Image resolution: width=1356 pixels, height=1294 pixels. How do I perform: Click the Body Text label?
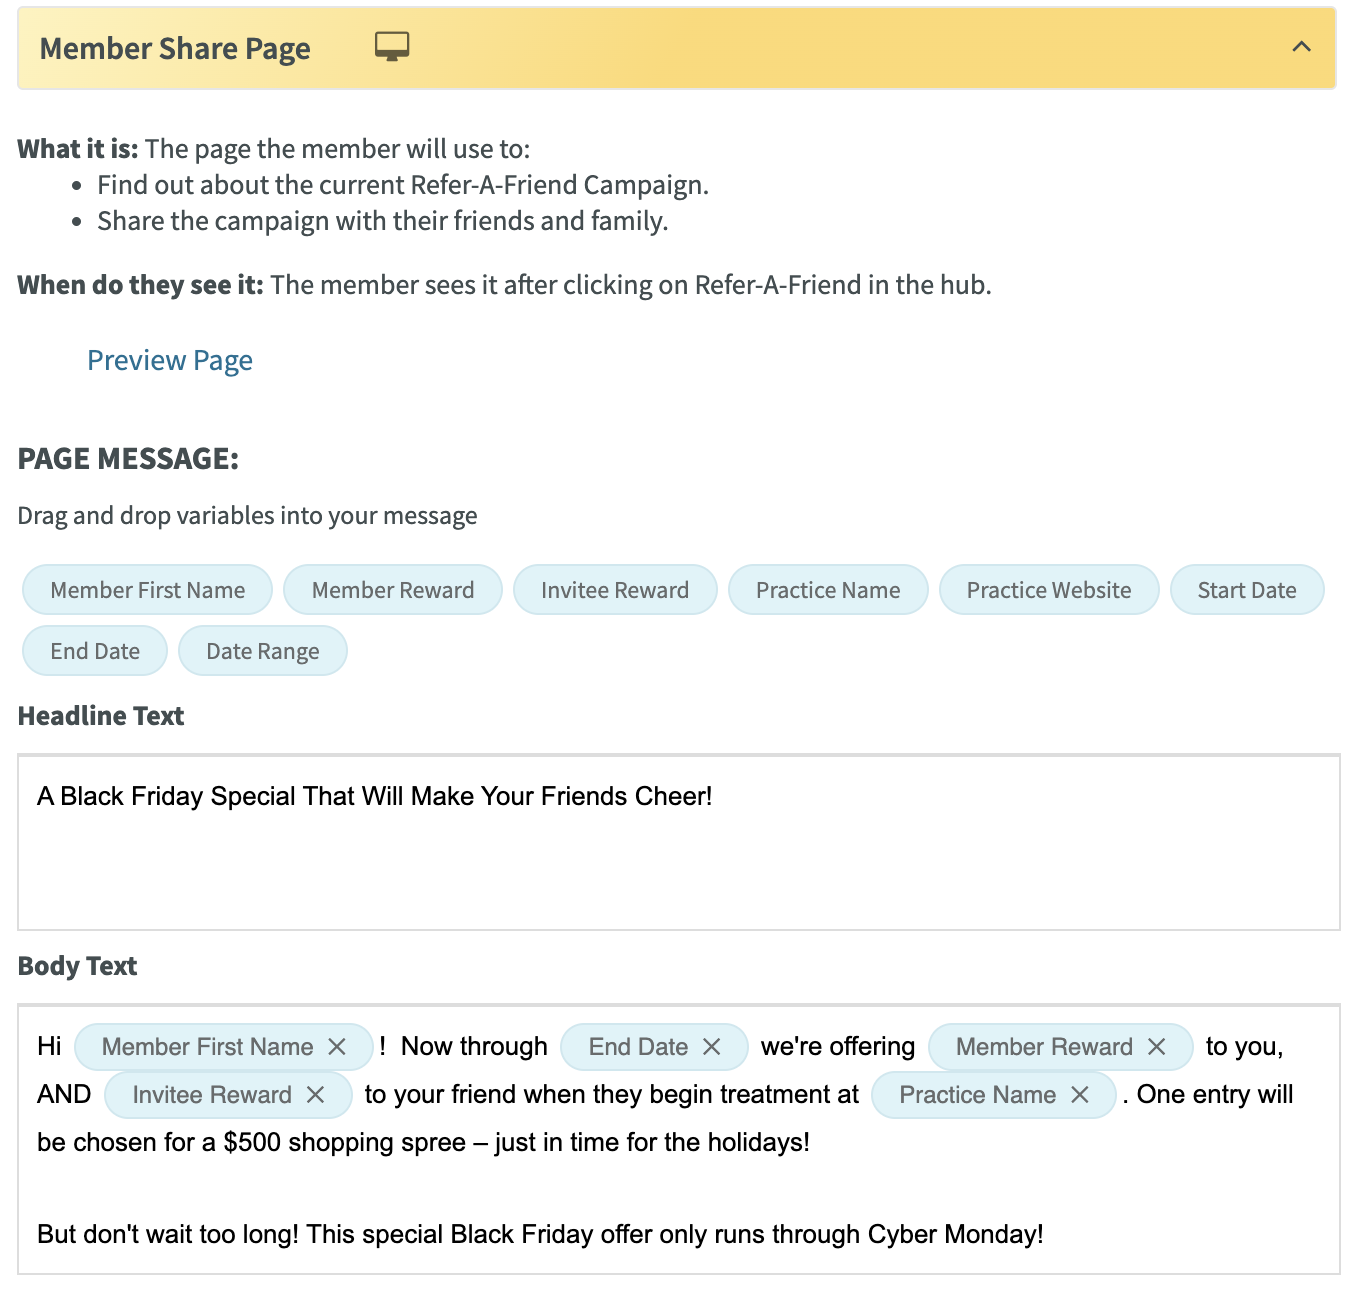click(x=77, y=966)
